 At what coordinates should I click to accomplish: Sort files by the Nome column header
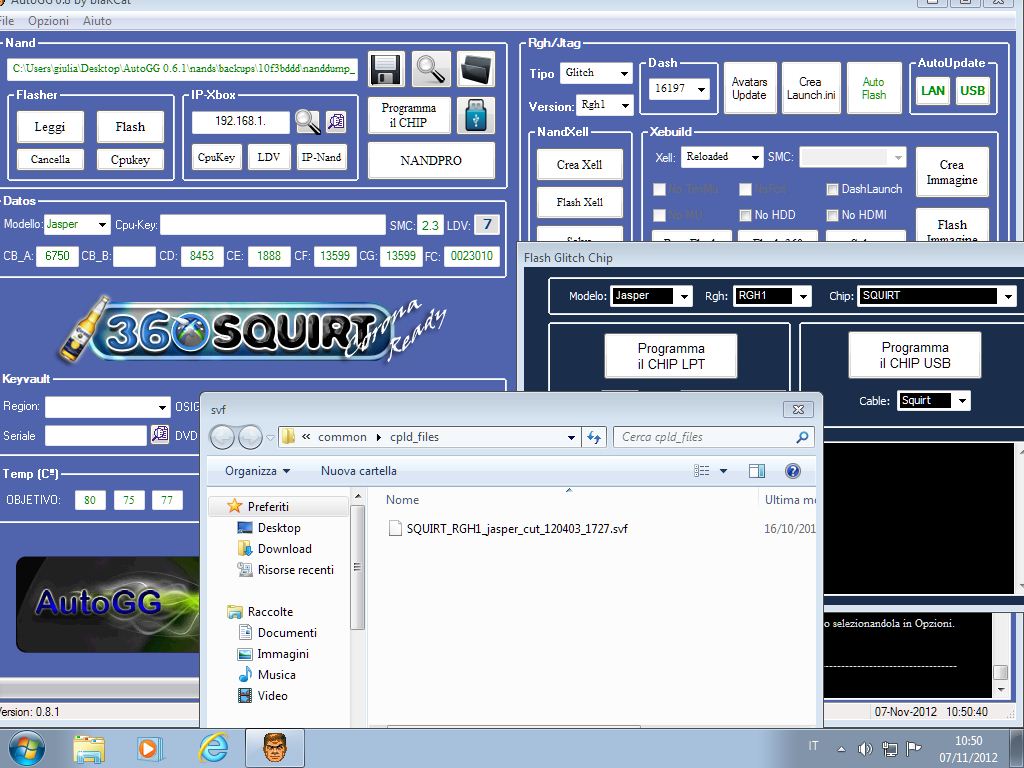[x=402, y=500]
